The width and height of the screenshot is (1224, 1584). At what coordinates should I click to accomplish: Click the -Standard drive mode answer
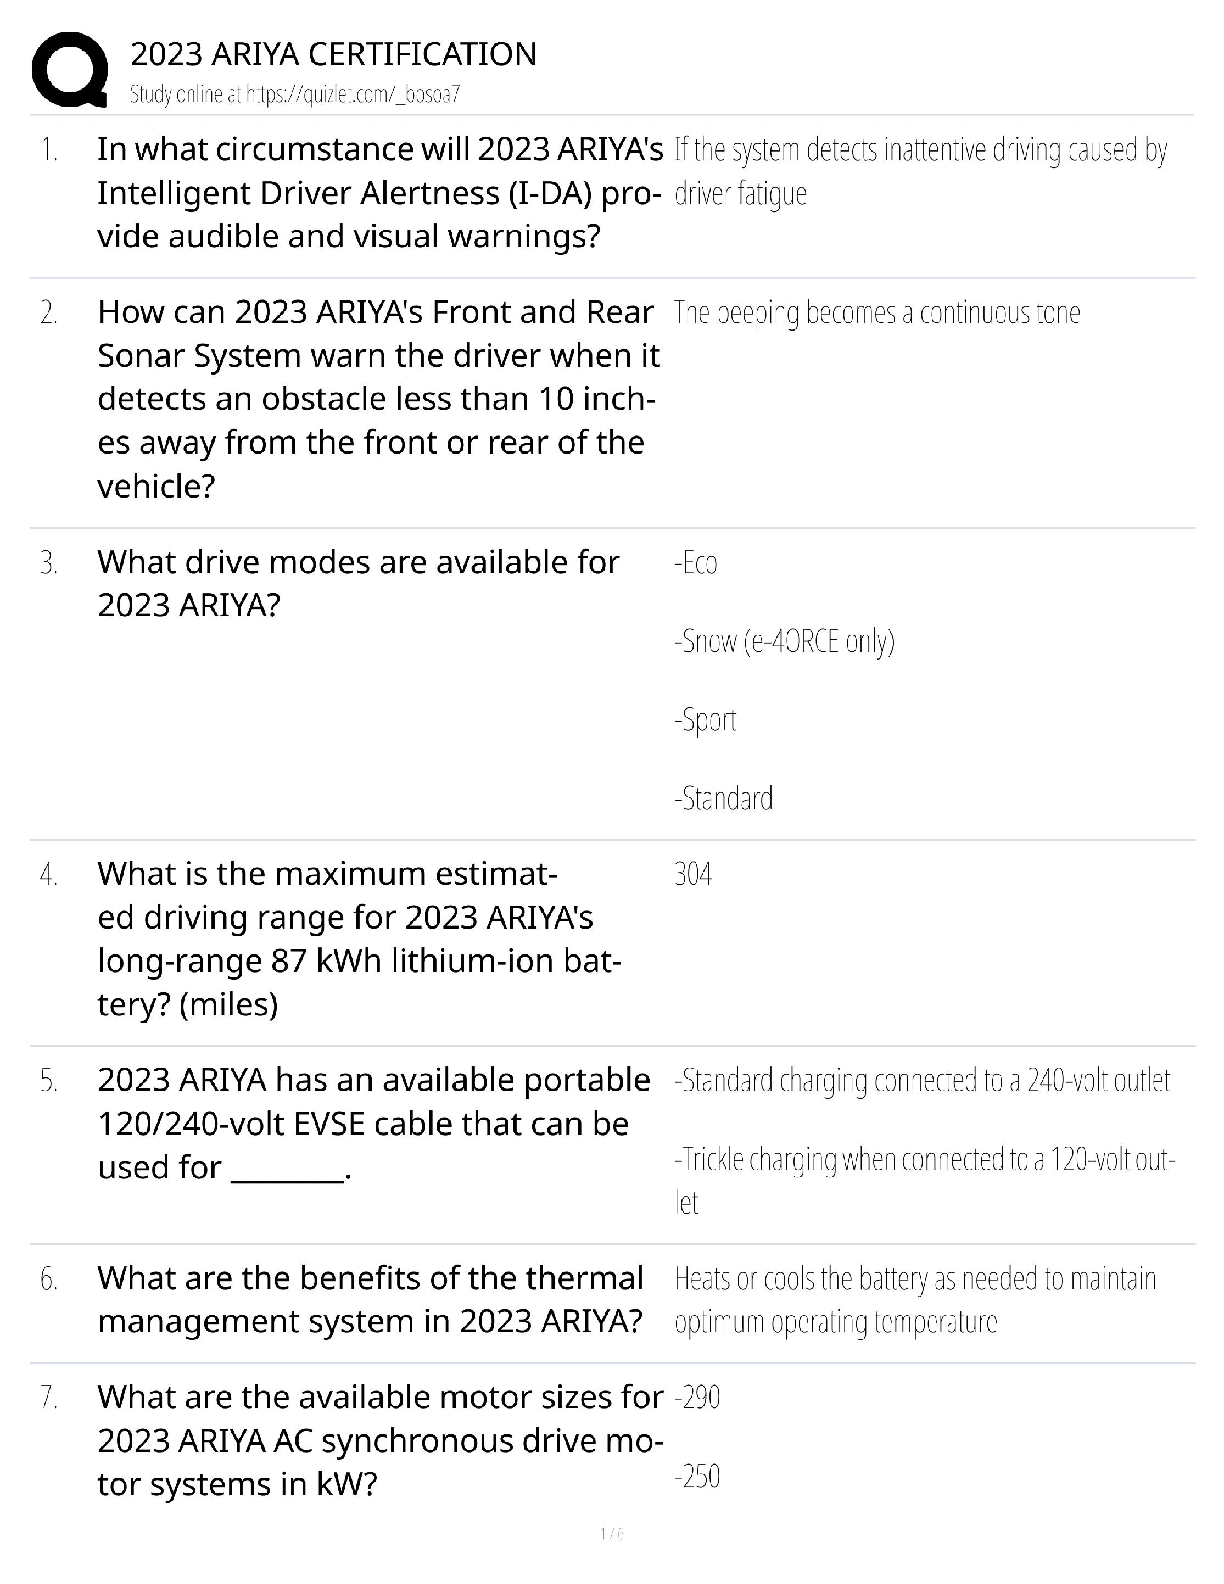point(723,799)
